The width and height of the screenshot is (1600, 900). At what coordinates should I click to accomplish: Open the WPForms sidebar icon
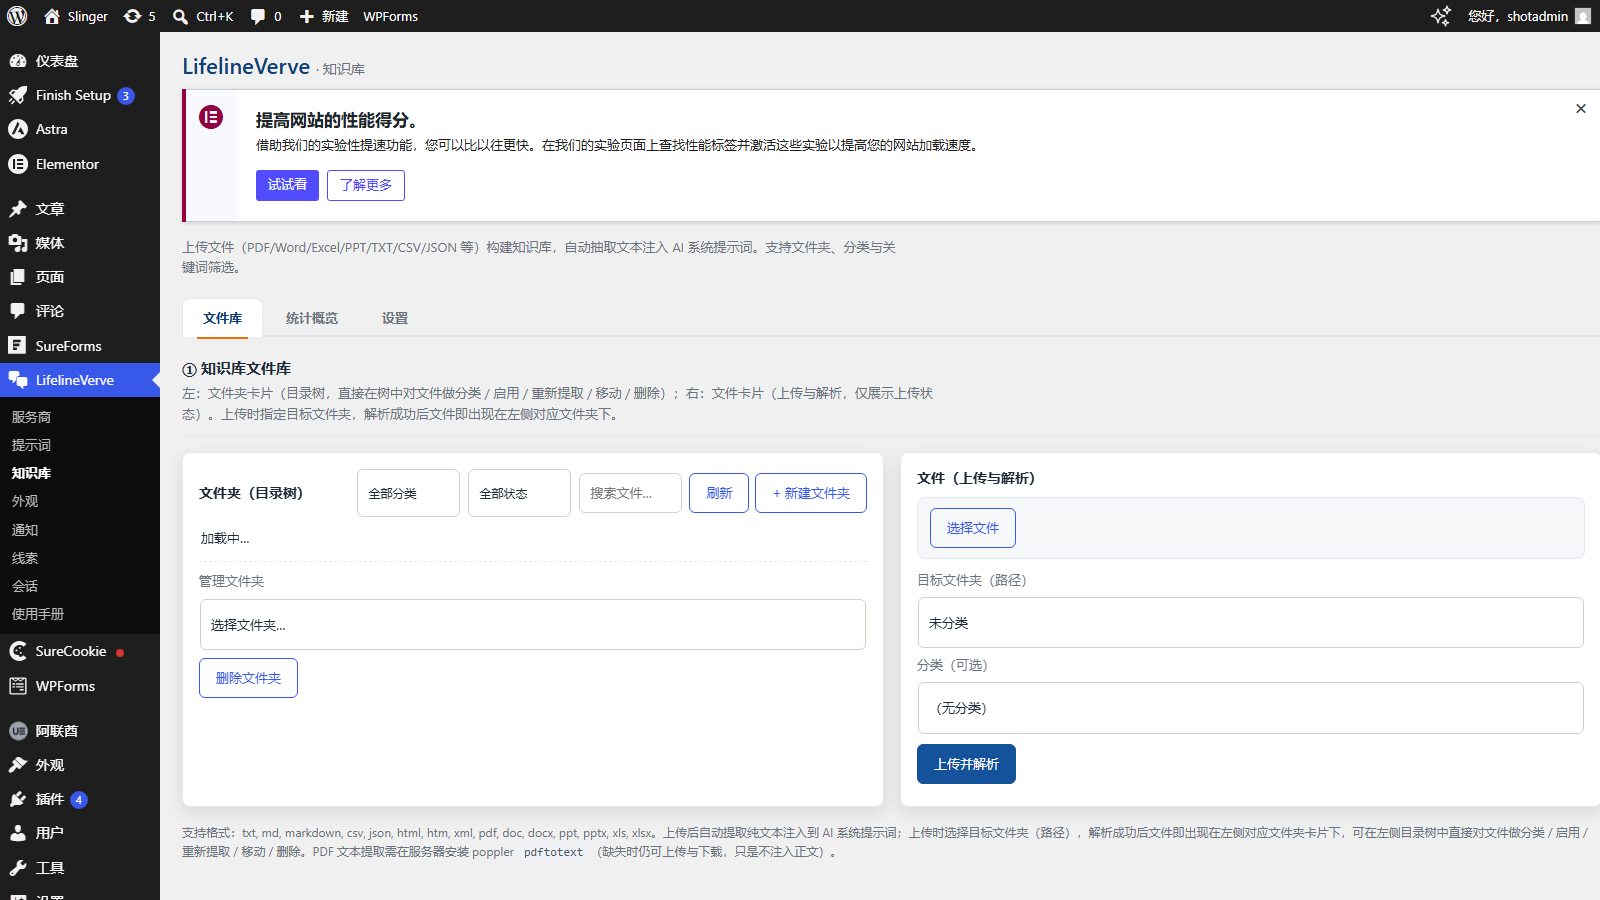(x=18, y=686)
